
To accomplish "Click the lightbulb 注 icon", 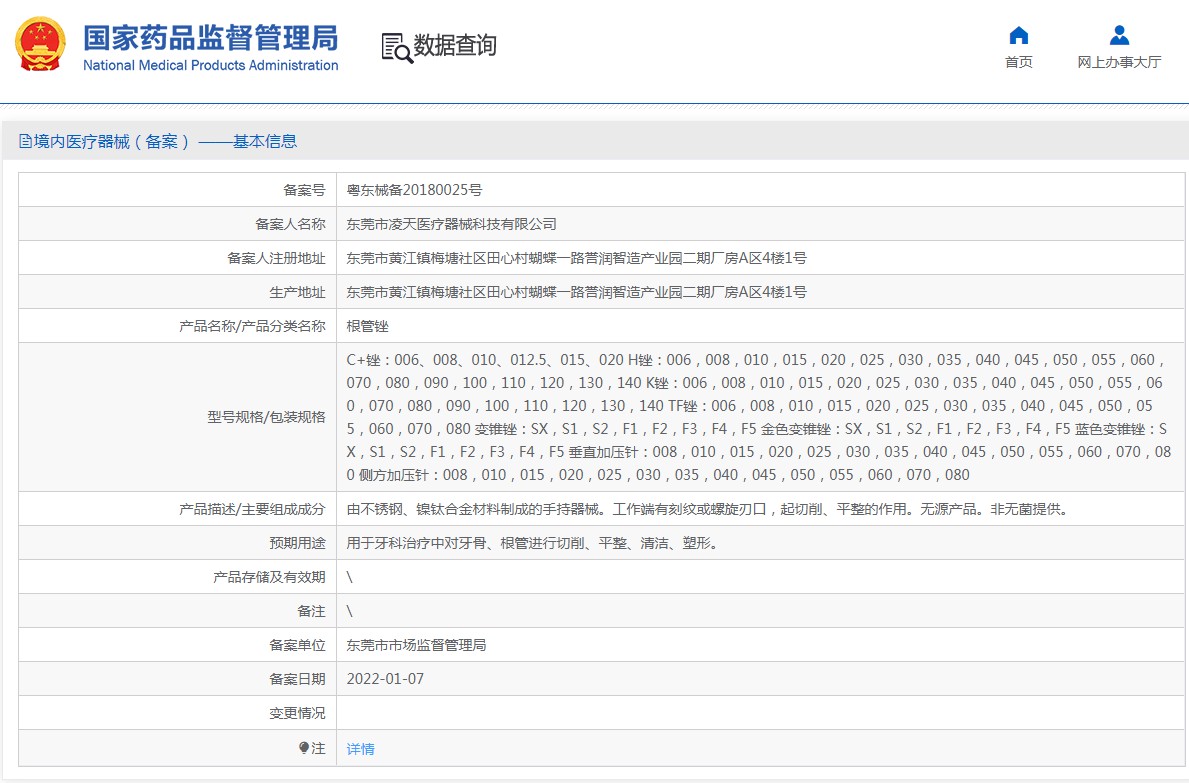I will tap(304, 748).
